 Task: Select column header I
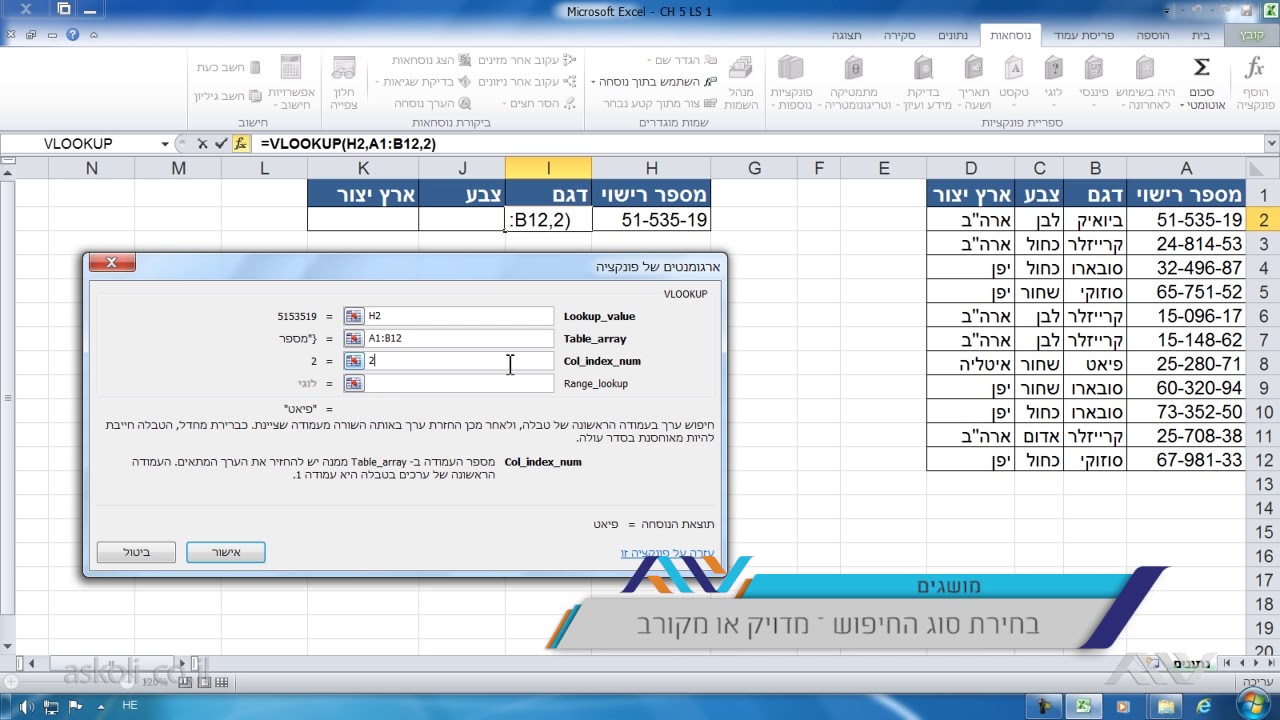click(548, 169)
